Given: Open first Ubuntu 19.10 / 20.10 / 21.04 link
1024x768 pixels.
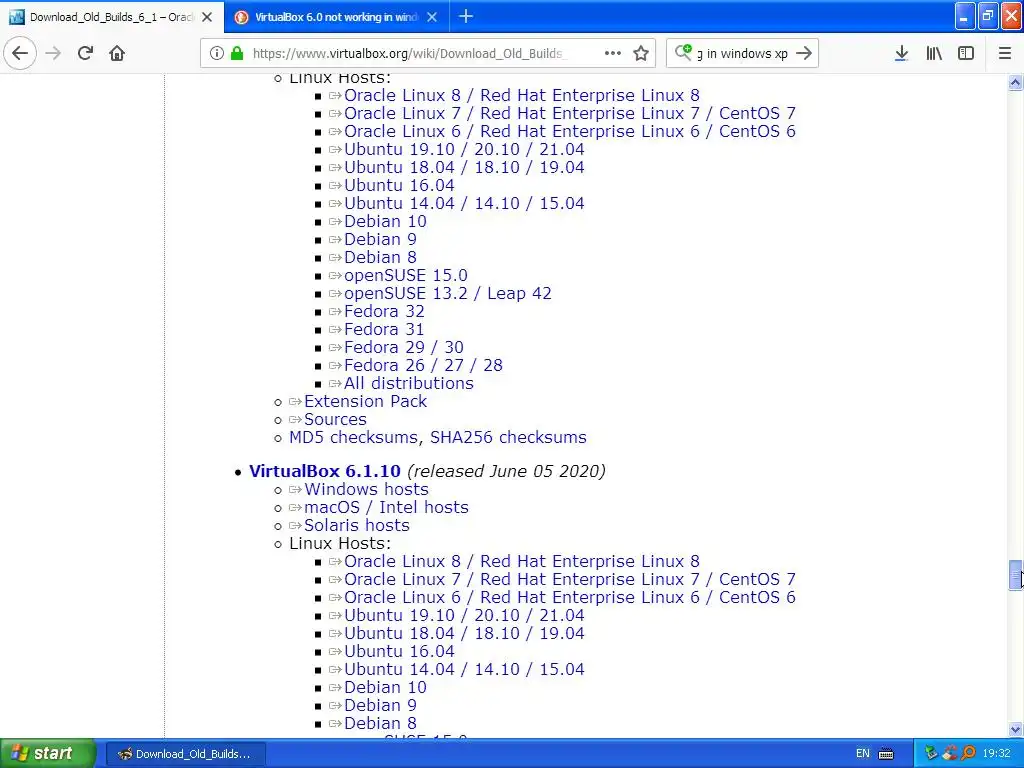Looking at the screenshot, I should (464, 149).
